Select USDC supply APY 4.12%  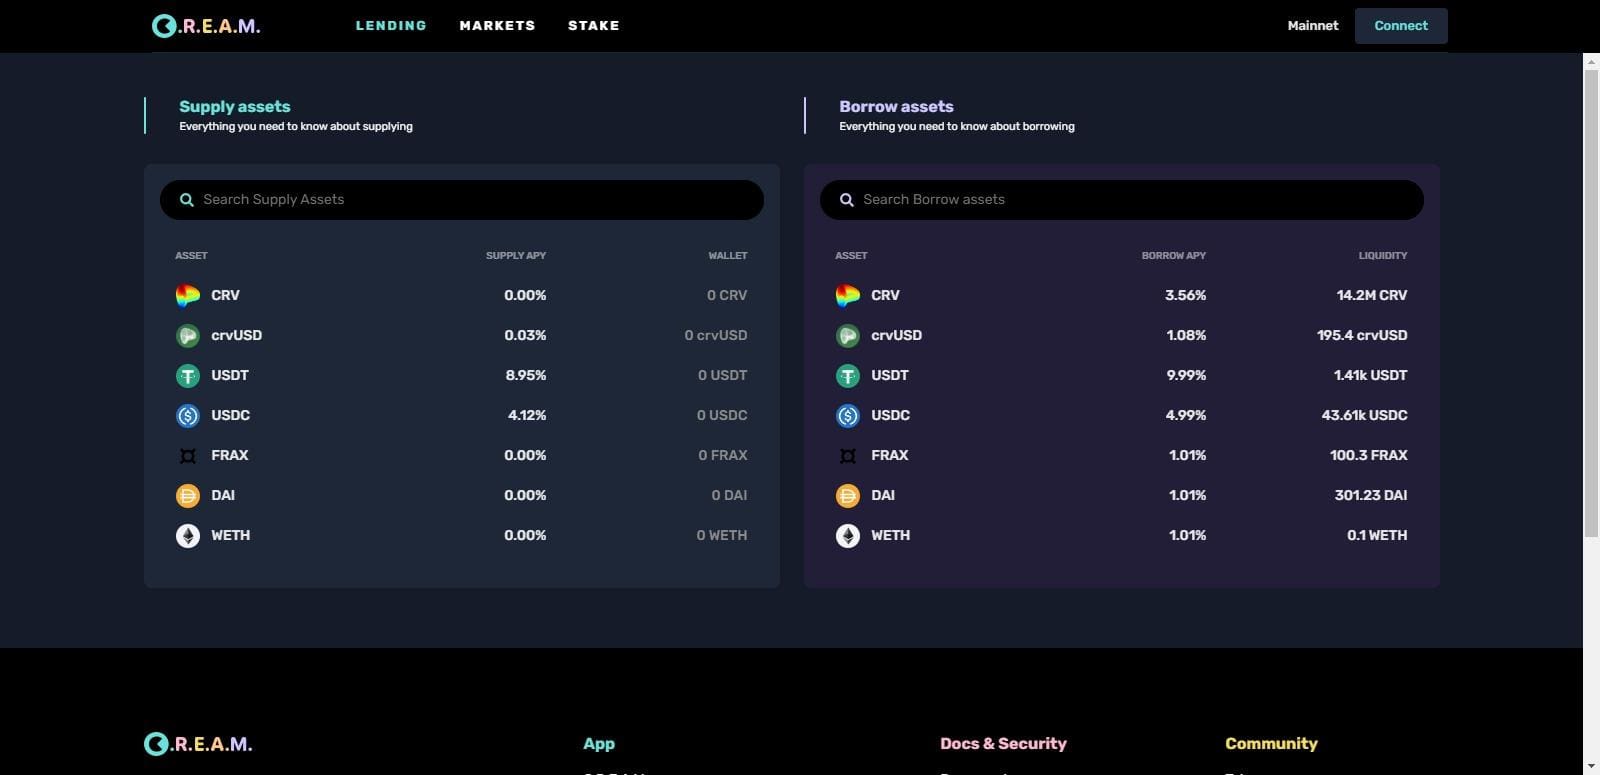(527, 416)
